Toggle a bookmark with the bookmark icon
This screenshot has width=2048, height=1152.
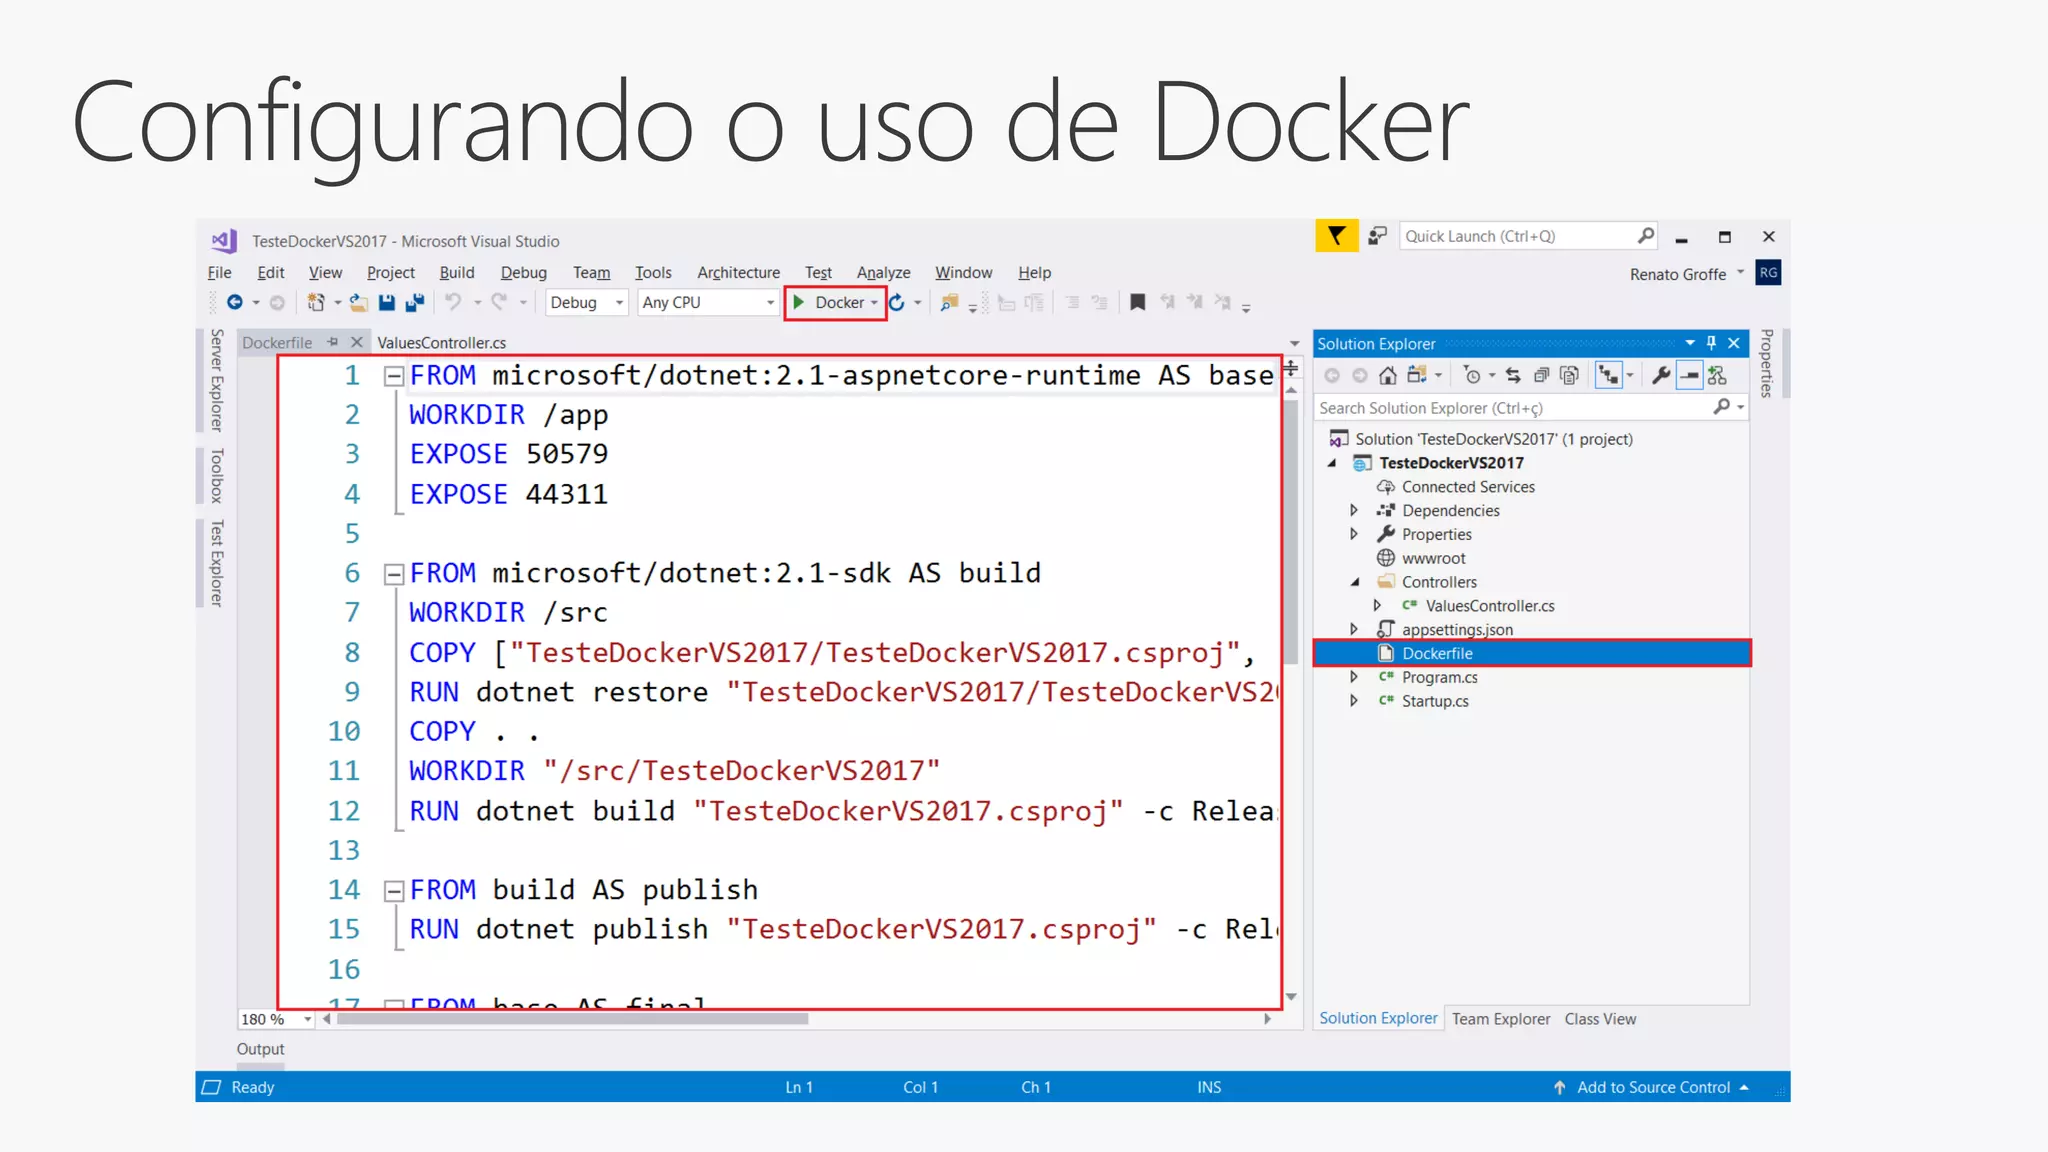(x=1137, y=302)
